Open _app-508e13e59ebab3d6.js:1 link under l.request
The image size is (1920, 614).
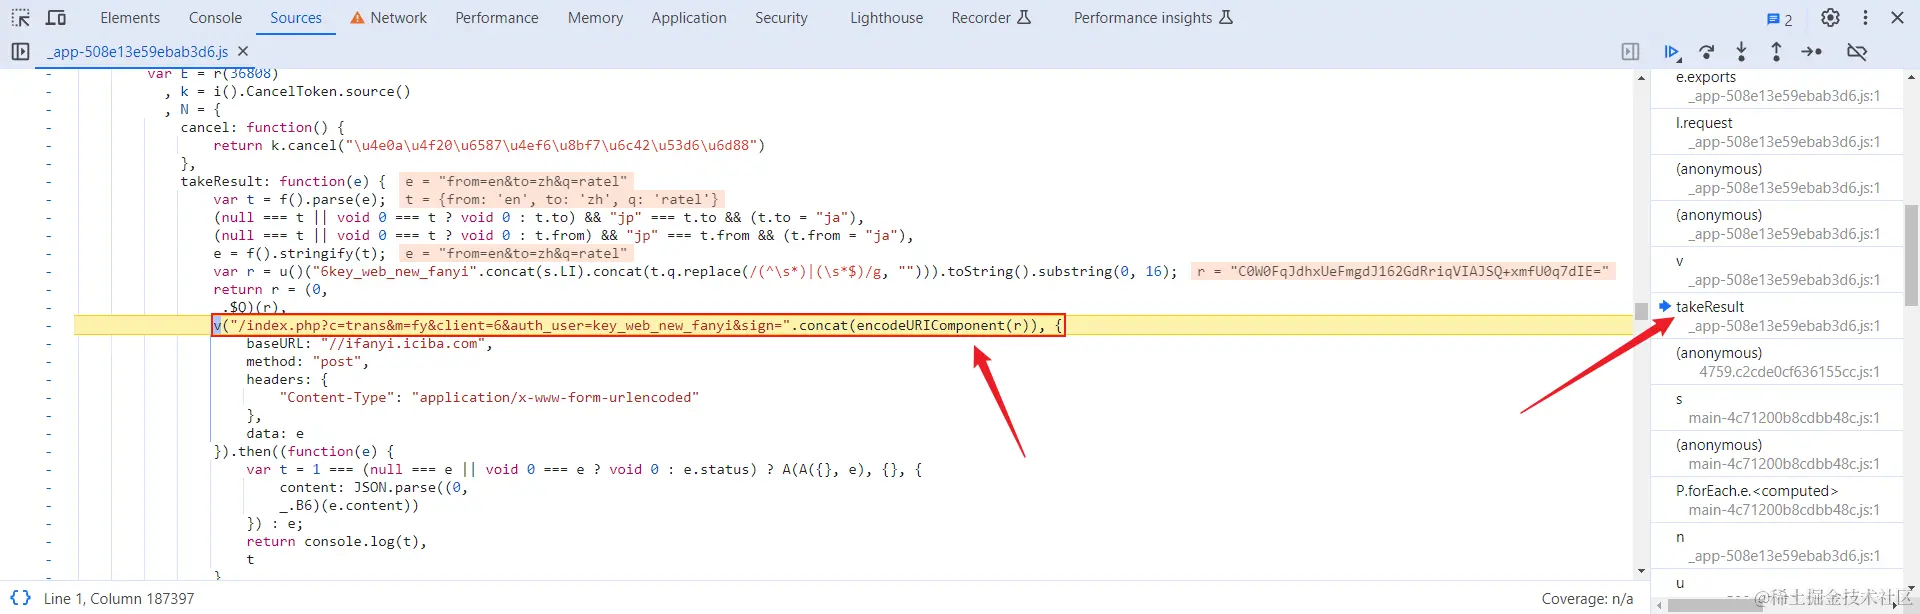pyautogui.click(x=1784, y=142)
